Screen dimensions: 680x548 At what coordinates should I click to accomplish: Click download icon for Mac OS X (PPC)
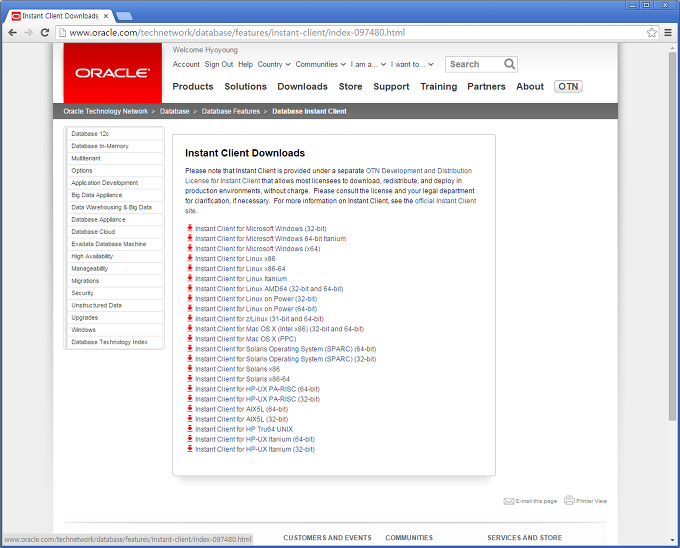tap(190, 338)
